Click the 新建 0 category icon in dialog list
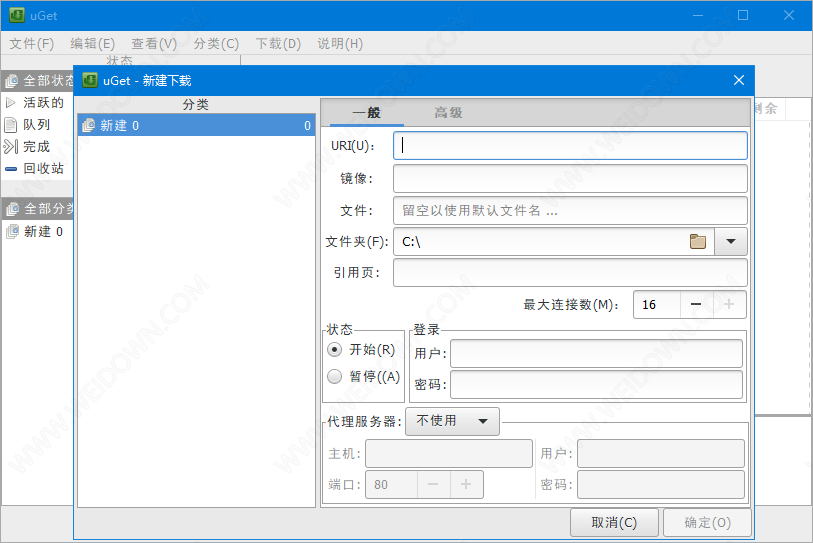The width and height of the screenshot is (813, 543). point(89,126)
